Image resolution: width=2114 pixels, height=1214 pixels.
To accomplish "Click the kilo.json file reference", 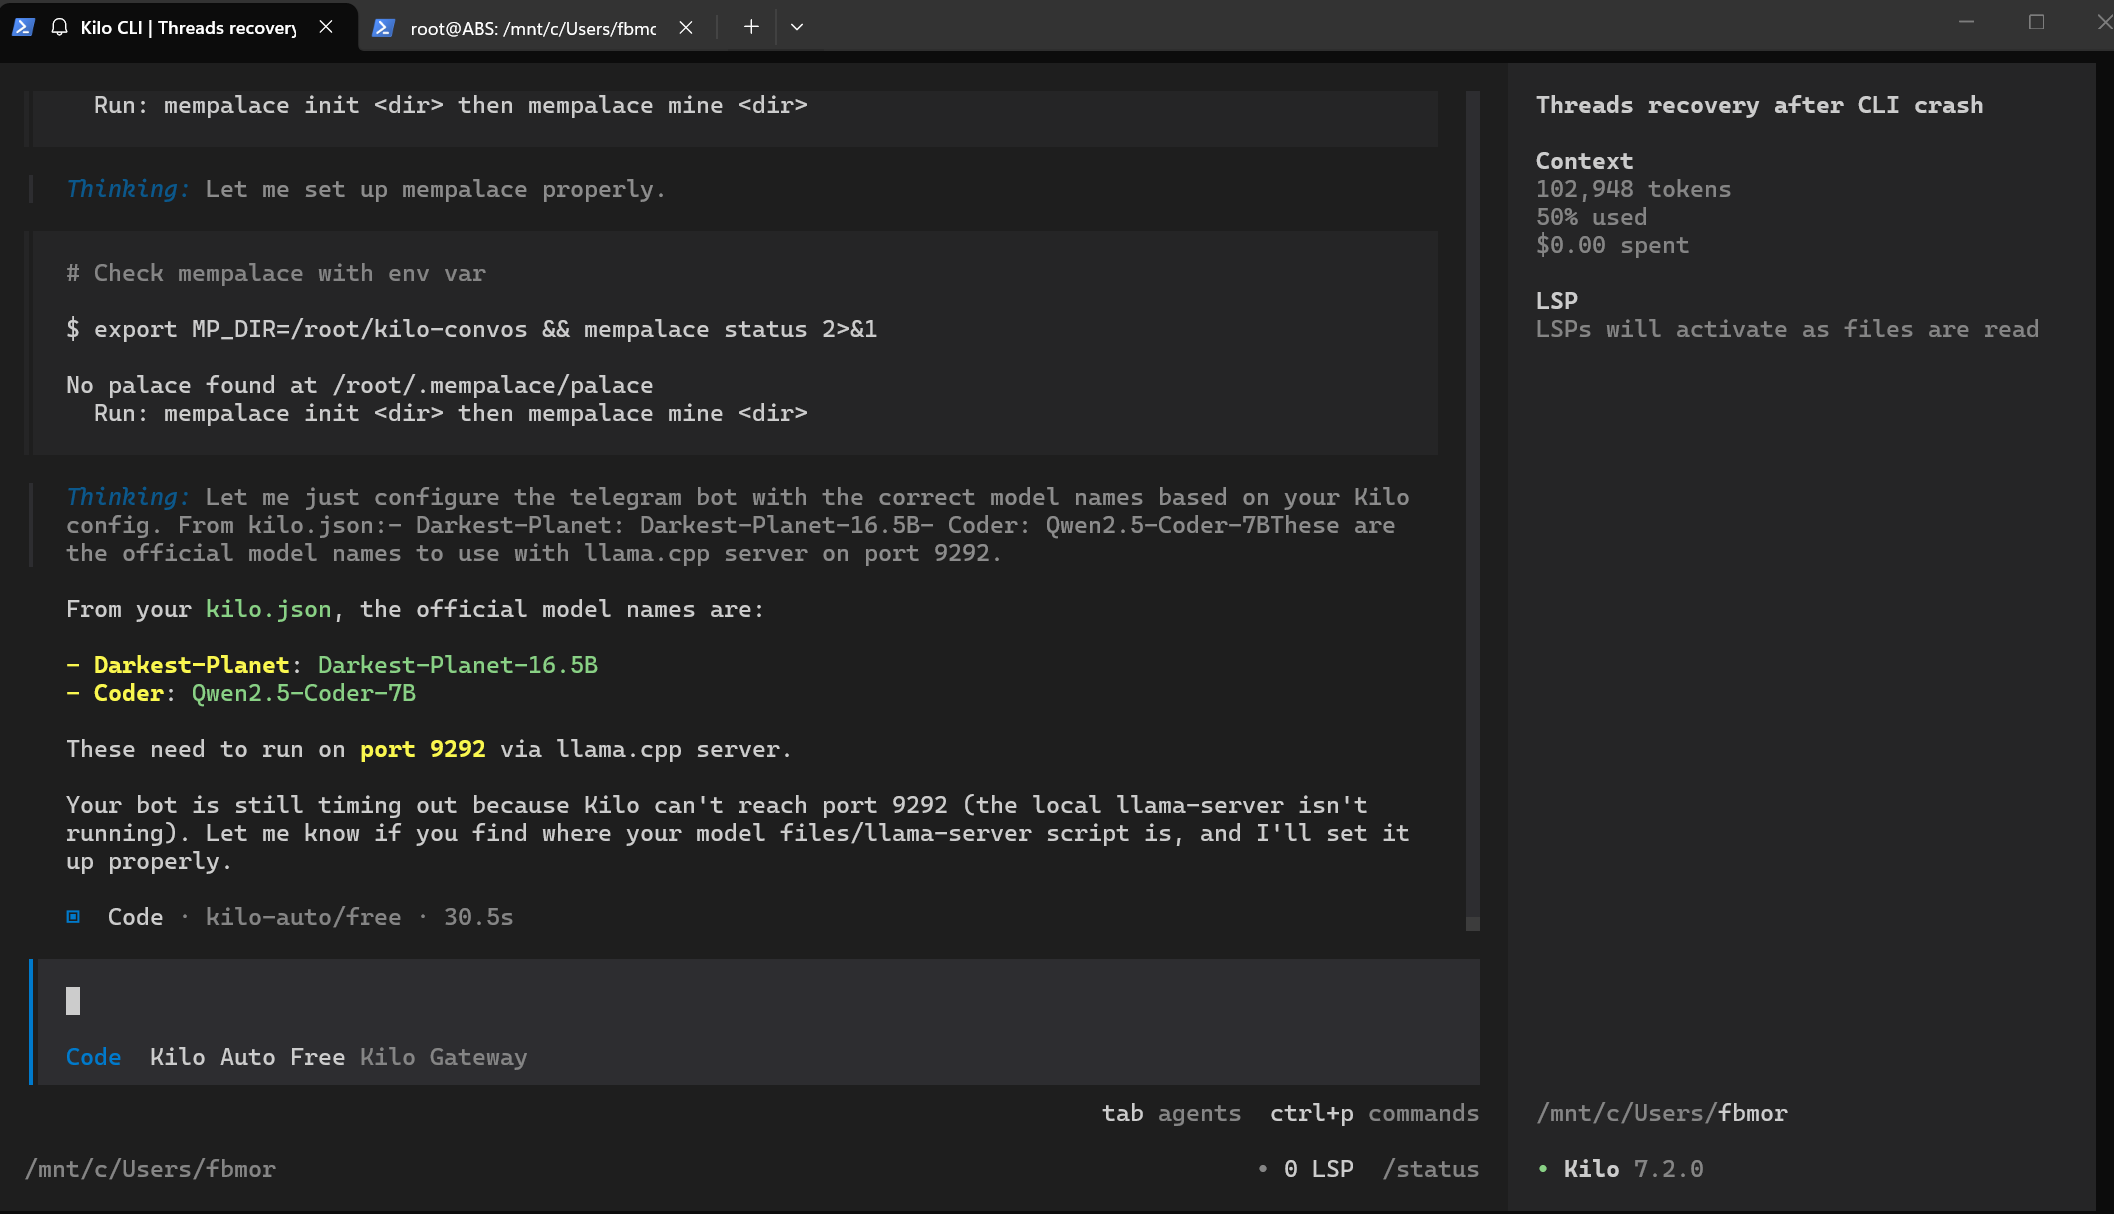I will pos(268,609).
